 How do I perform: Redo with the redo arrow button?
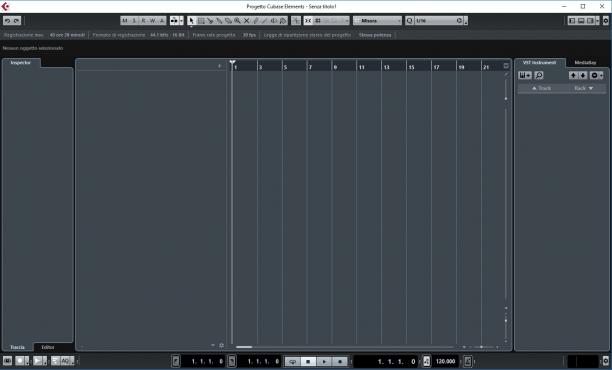pyautogui.click(x=16, y=21)
